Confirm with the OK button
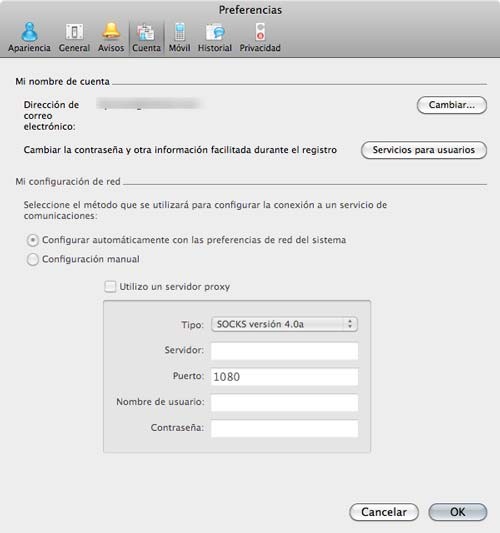 pyautogui.click(x=458, y=512)
